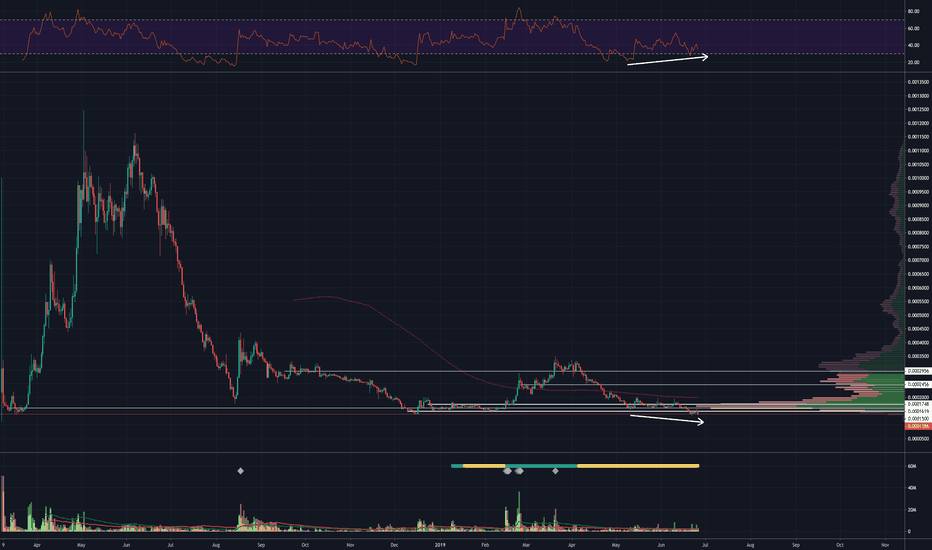Click the 0.0010000 price axis value
This screenshot has width=932, height=550.
pyautogui.click(x=918, y=178)
